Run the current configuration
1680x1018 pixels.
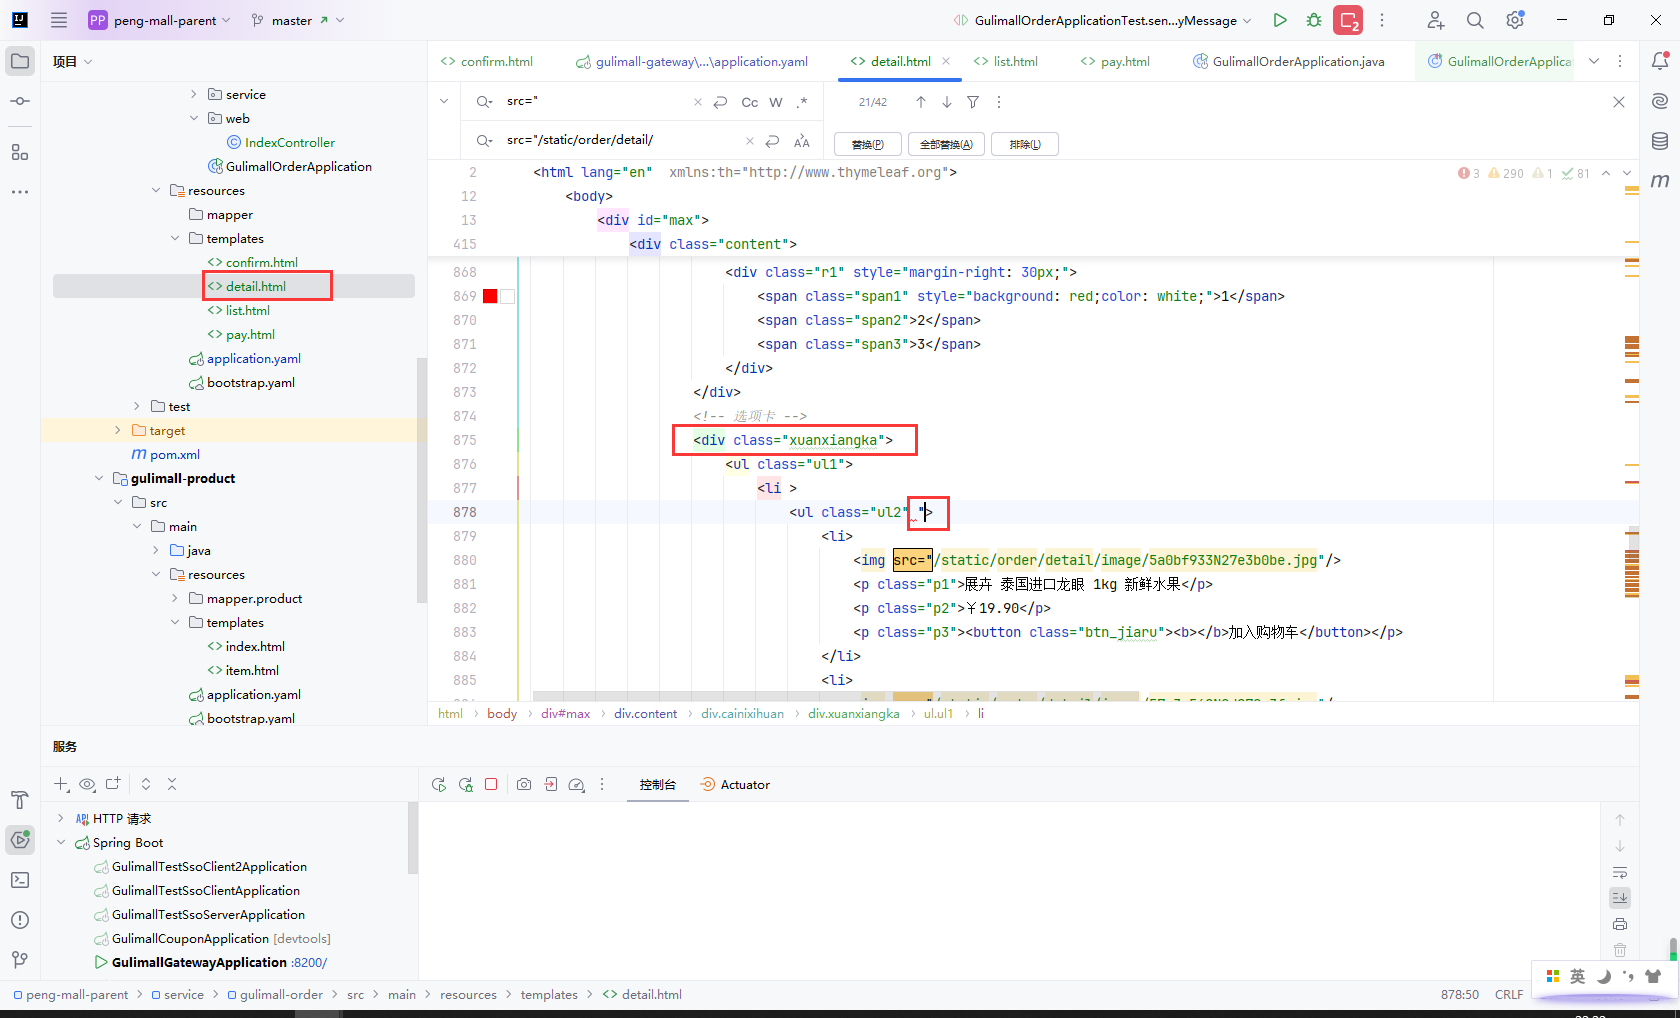(1280, 20)
